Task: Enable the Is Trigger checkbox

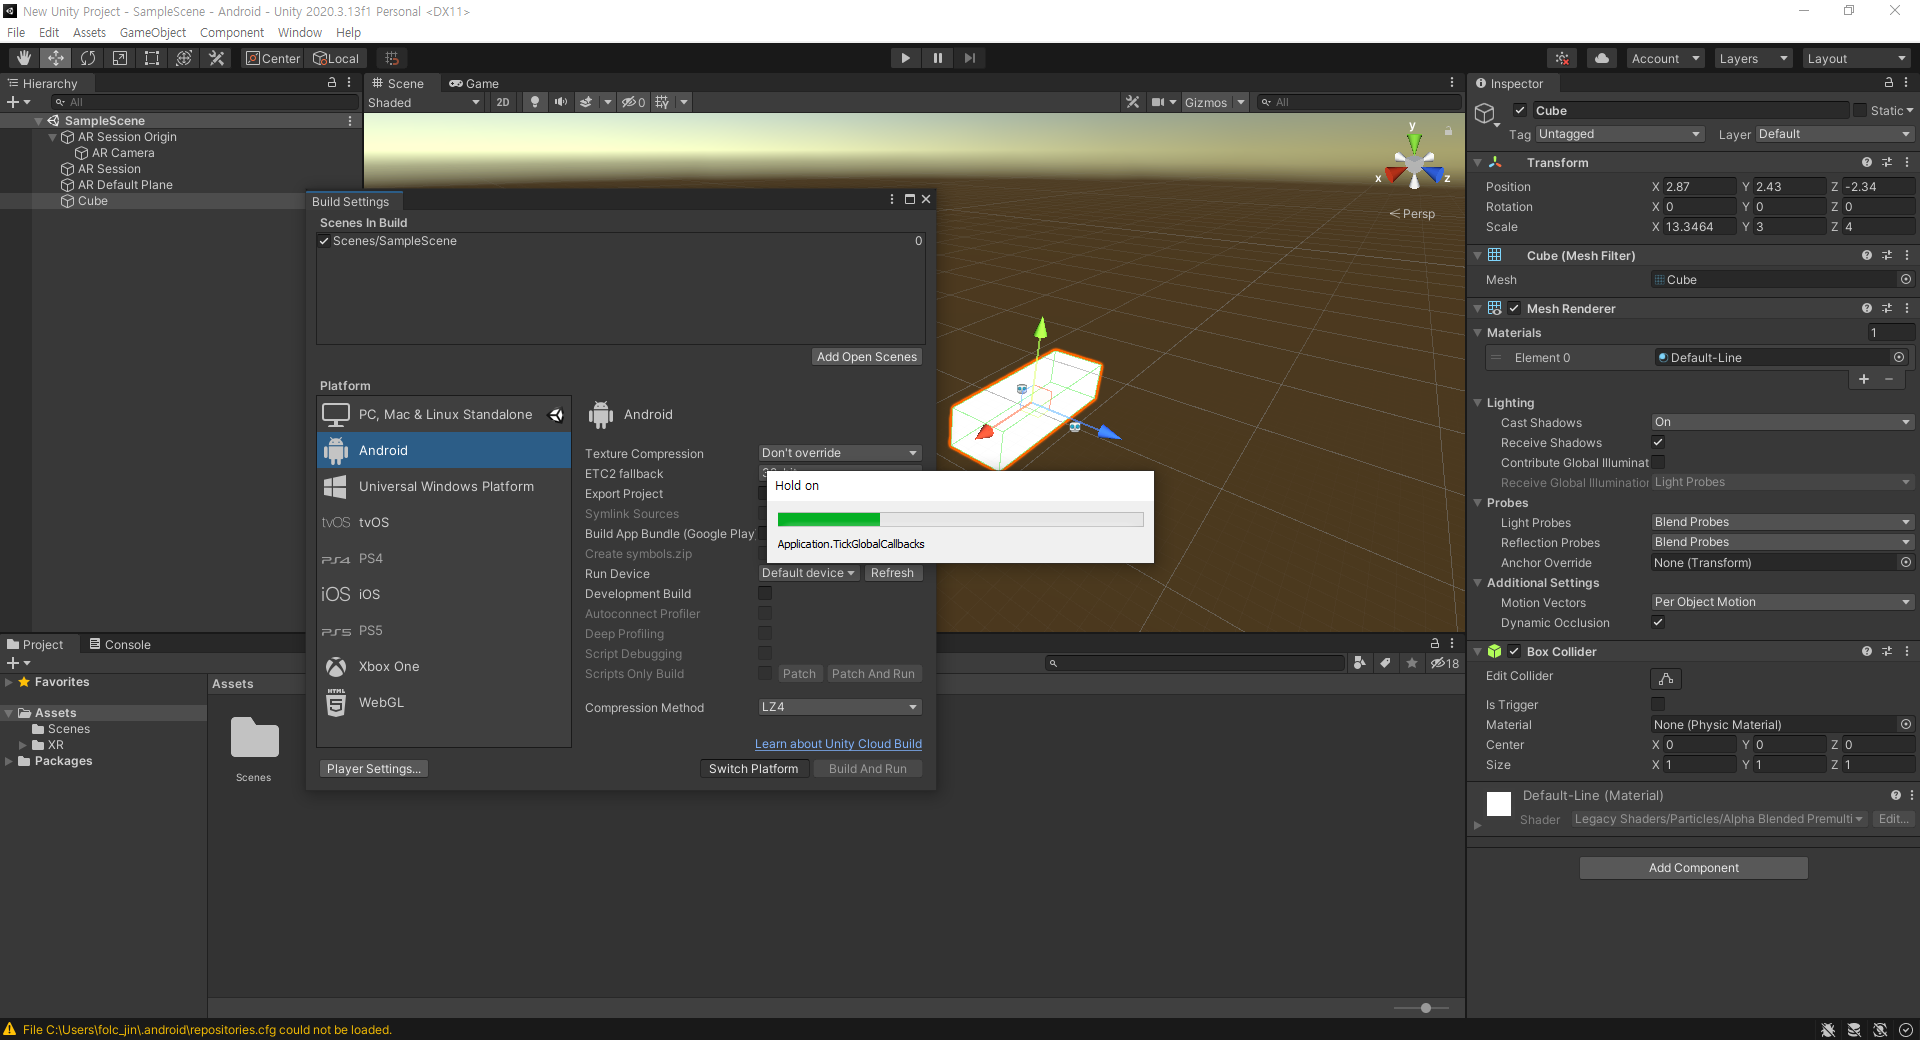Action: [x=1658, y=704]
